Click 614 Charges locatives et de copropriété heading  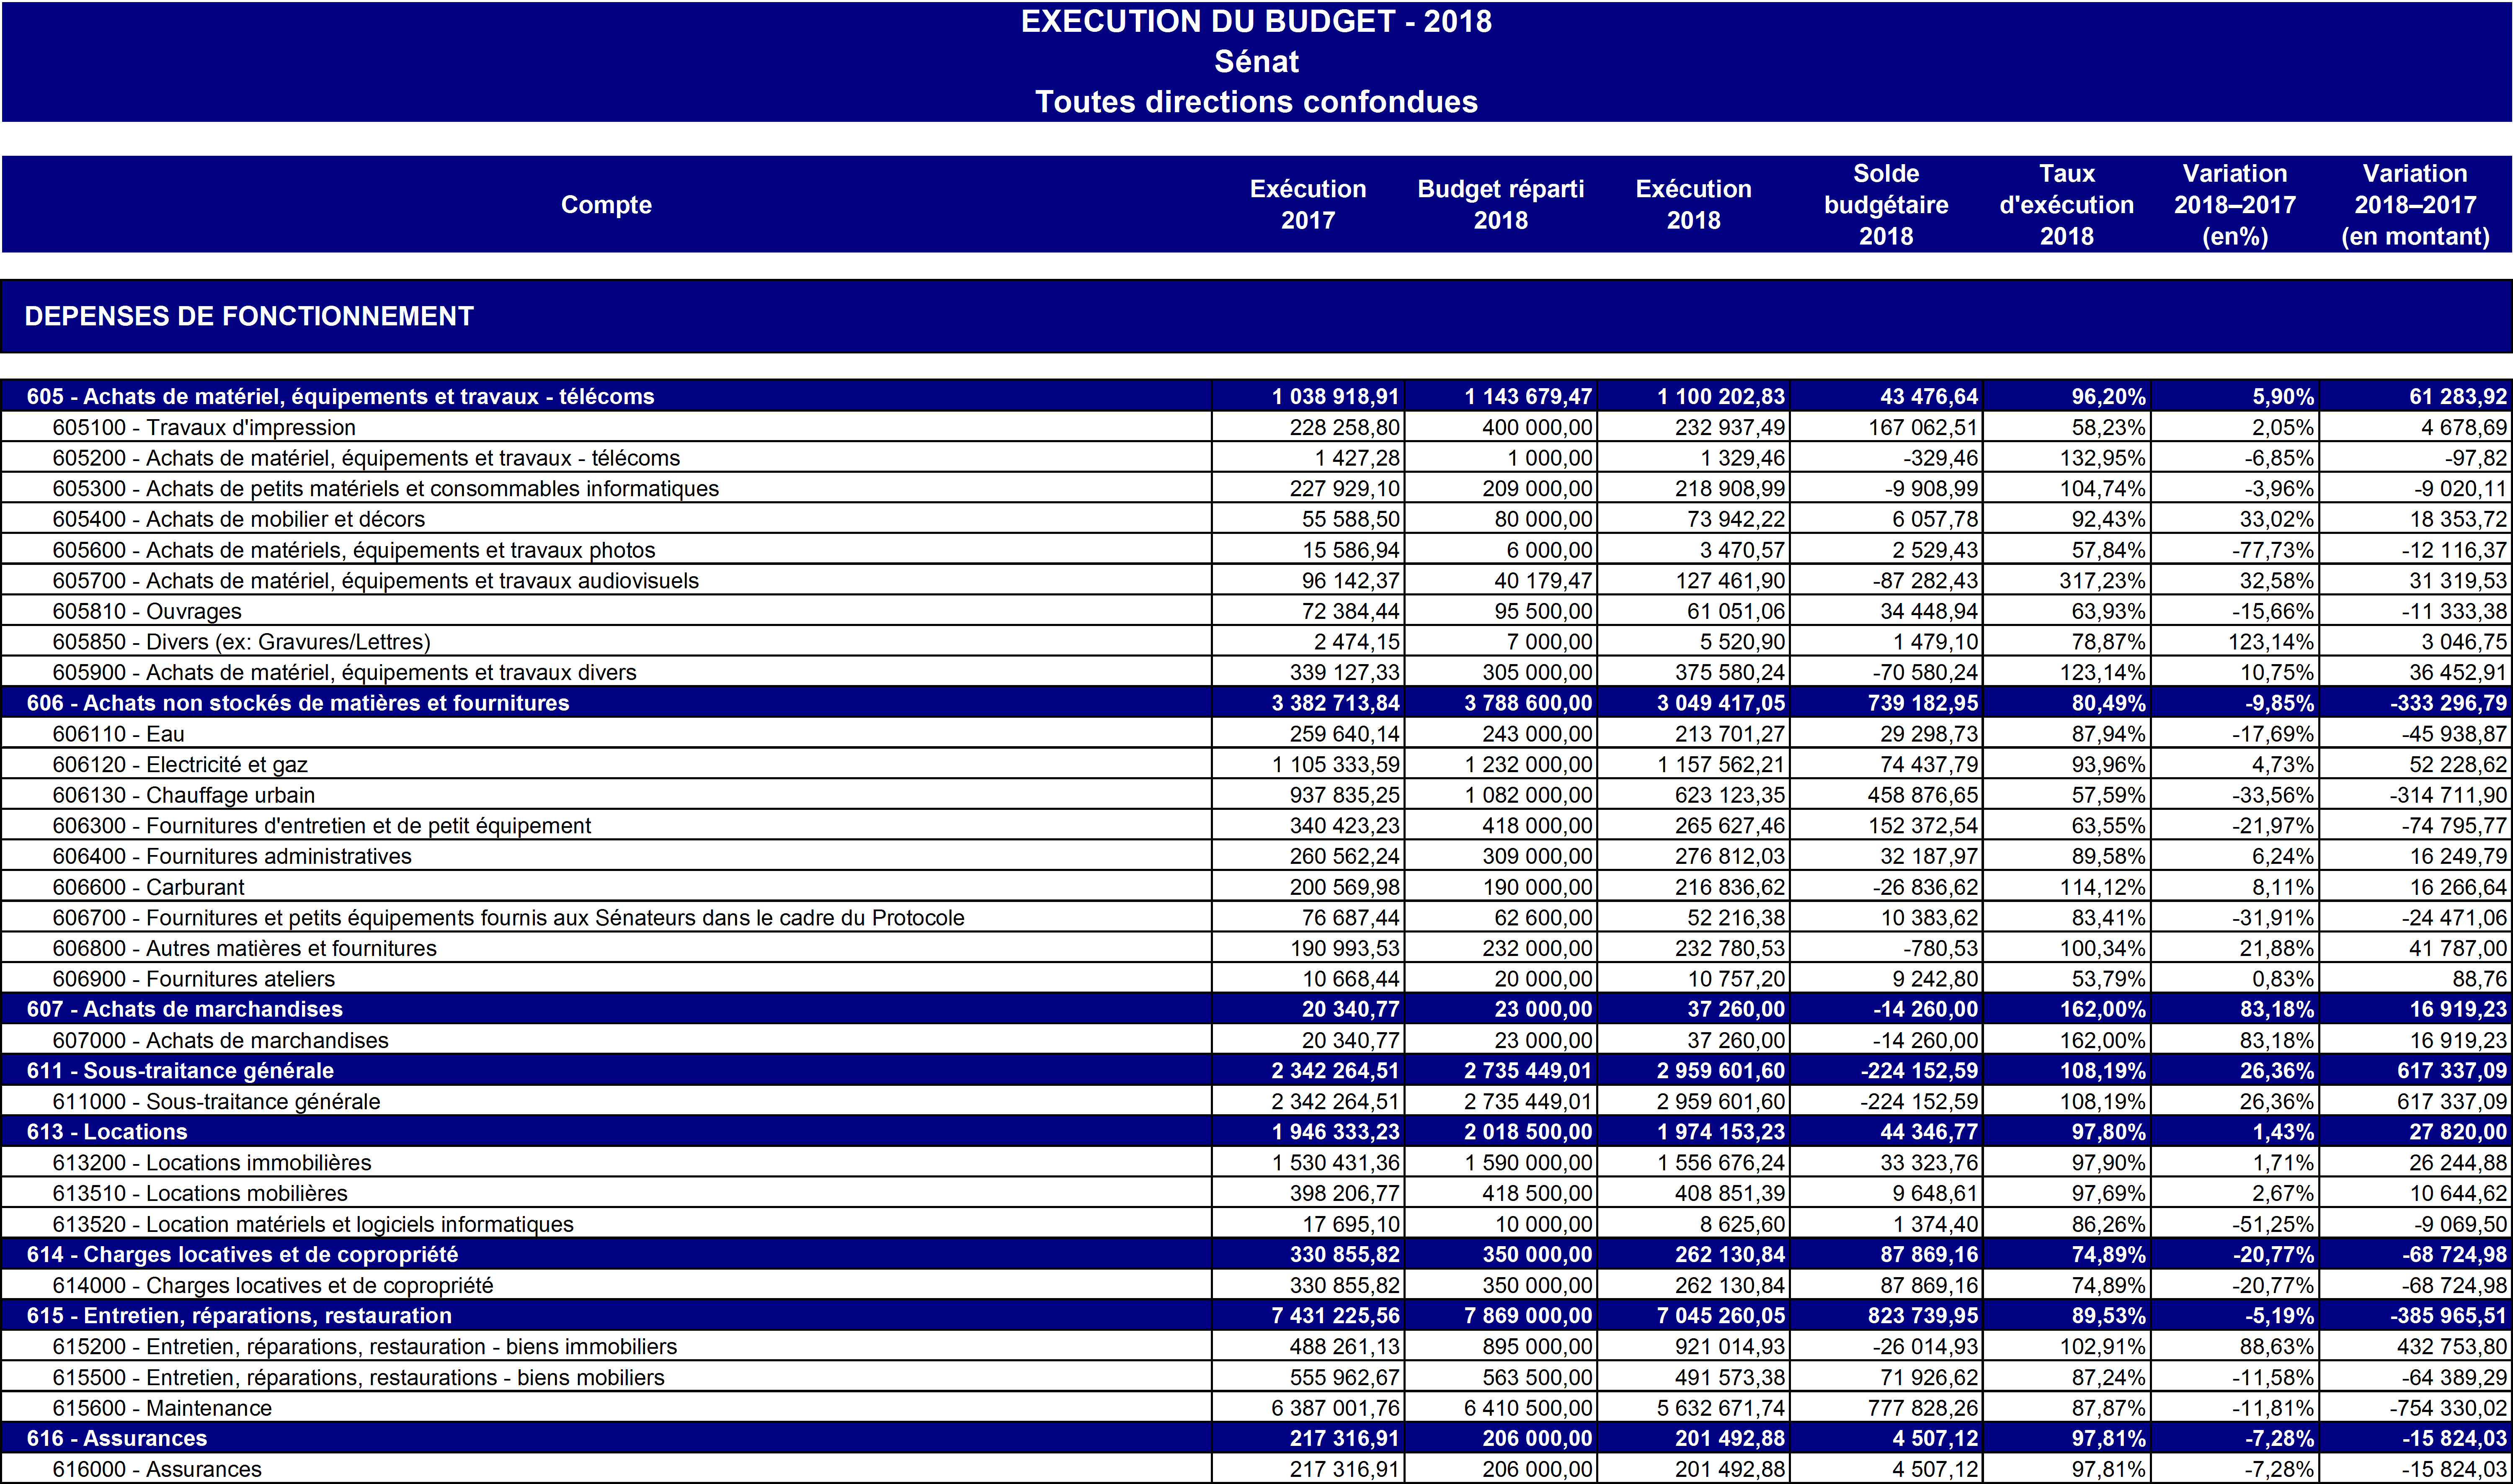pyautogui.click(x=242, y=1254)
